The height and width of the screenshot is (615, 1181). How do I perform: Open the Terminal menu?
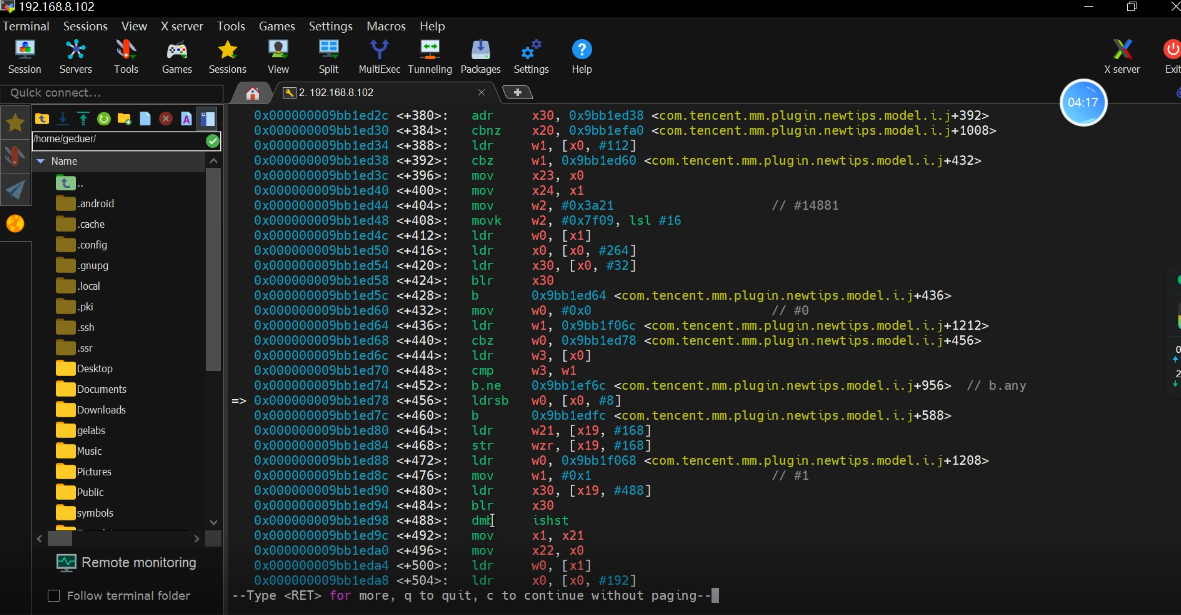coord(26,26)
